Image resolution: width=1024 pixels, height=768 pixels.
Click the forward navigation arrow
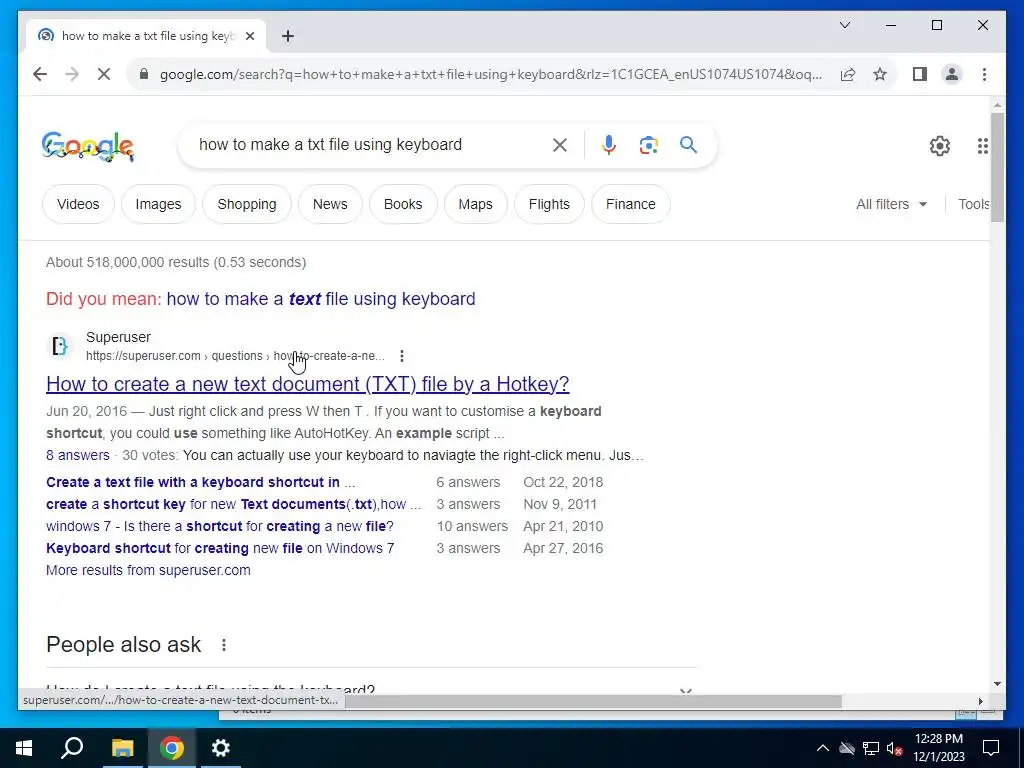click(72, 74)
